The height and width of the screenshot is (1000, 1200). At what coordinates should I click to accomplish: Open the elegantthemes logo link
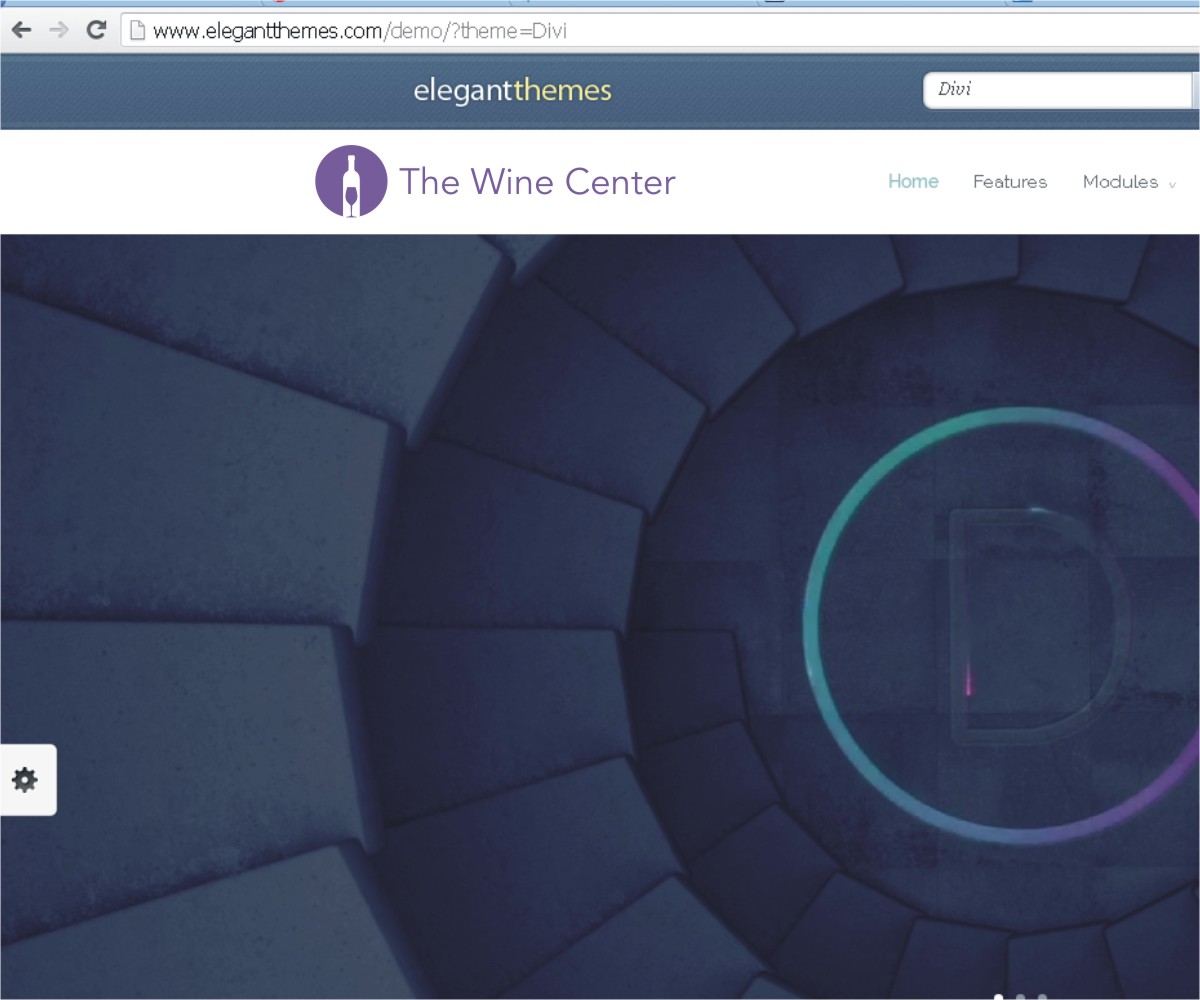point(512,91)
